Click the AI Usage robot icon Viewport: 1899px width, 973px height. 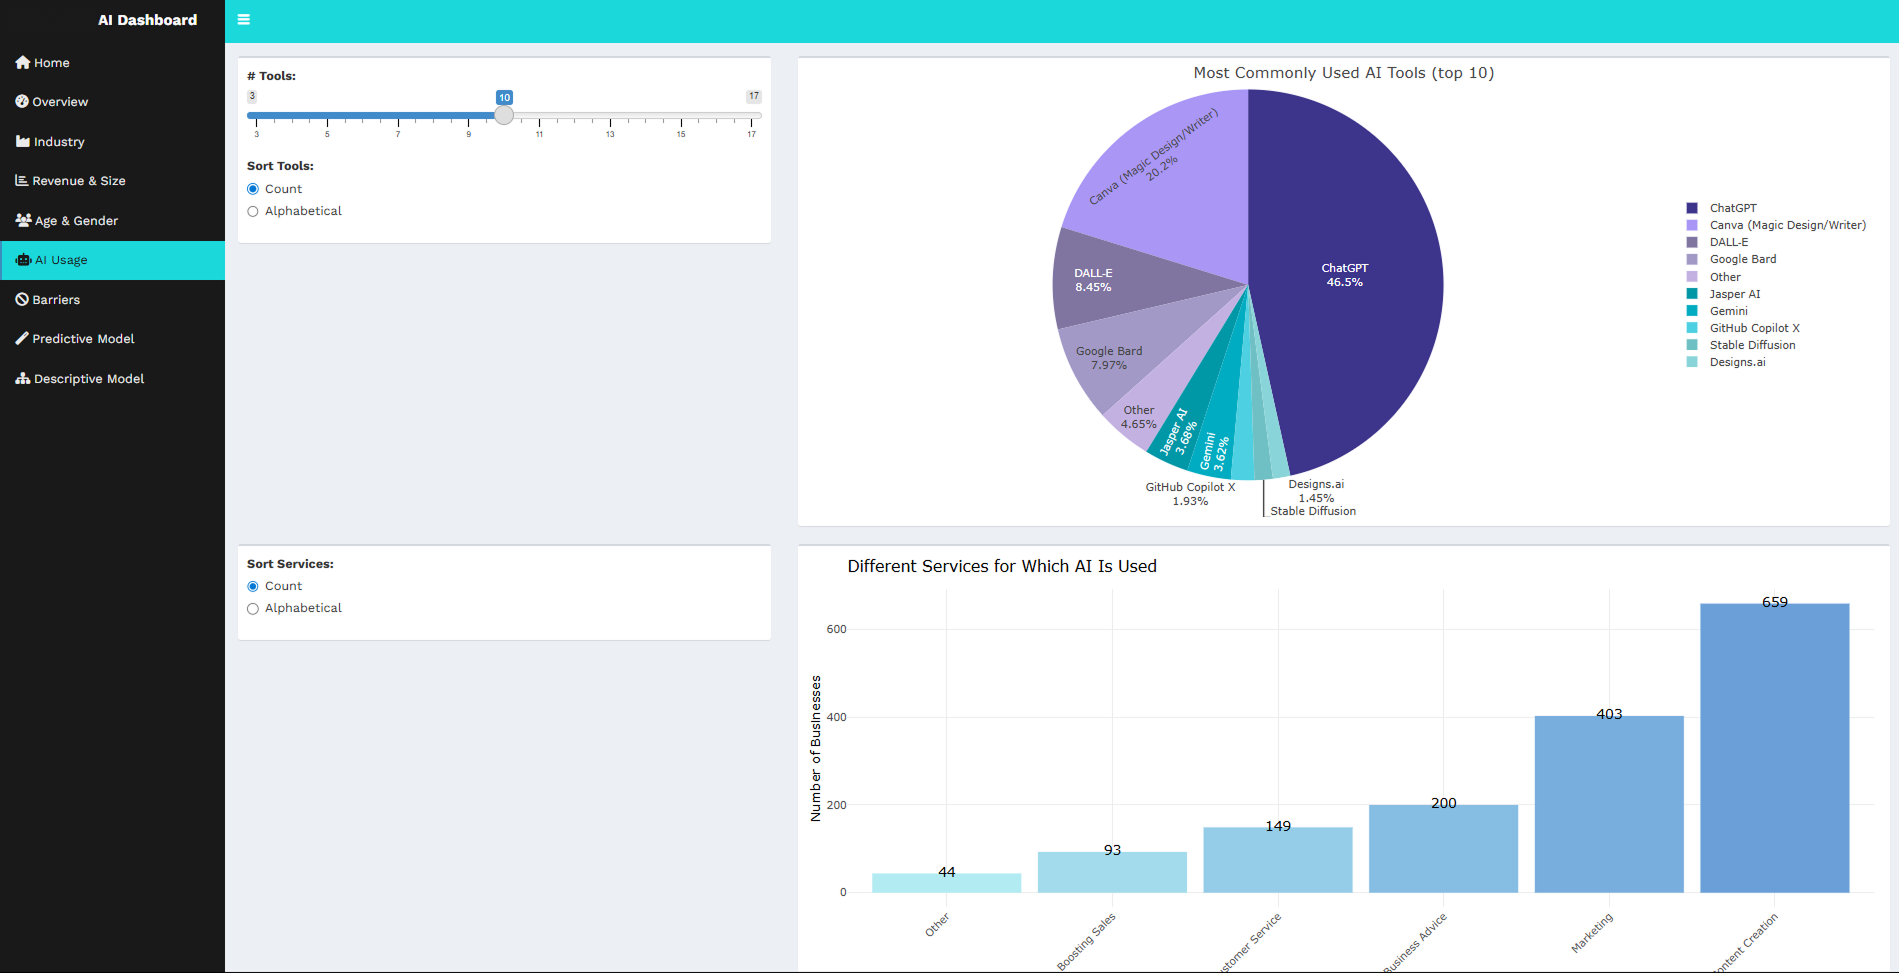[x=21, y=260]
